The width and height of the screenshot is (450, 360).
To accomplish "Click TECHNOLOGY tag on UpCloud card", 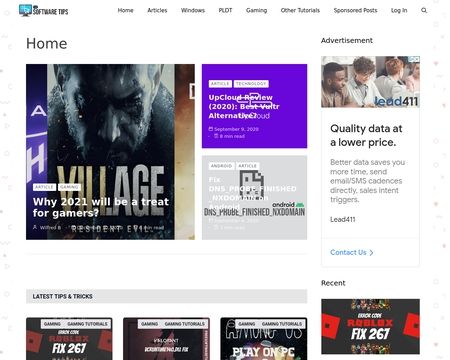I will coord(251,84).
